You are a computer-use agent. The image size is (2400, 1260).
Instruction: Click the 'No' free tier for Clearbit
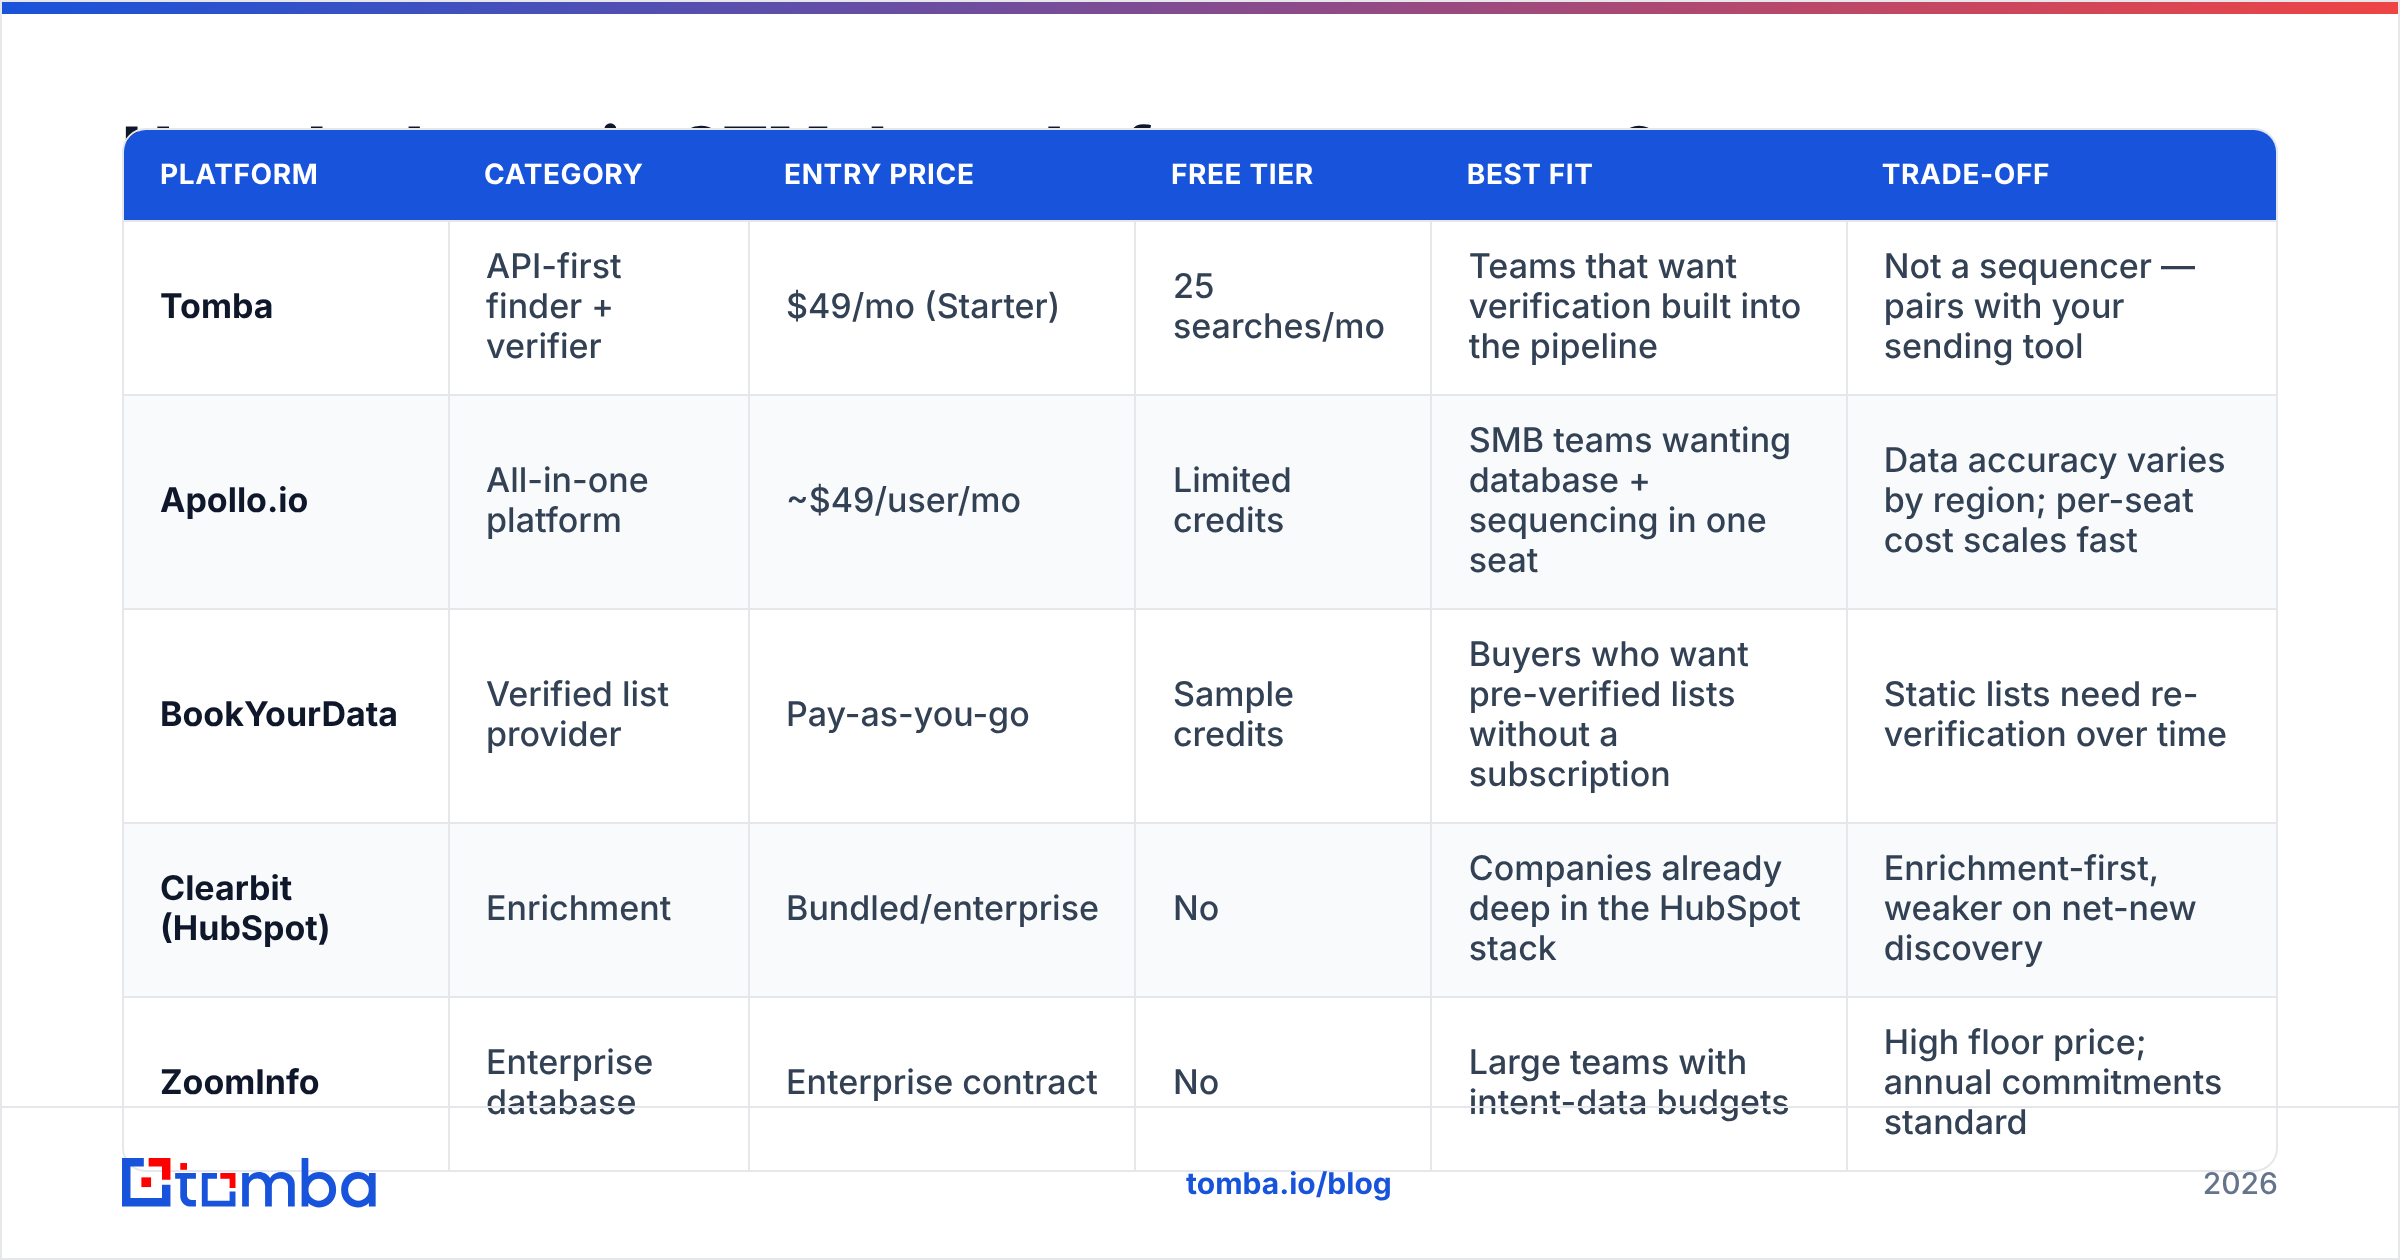click(1283, 909)
